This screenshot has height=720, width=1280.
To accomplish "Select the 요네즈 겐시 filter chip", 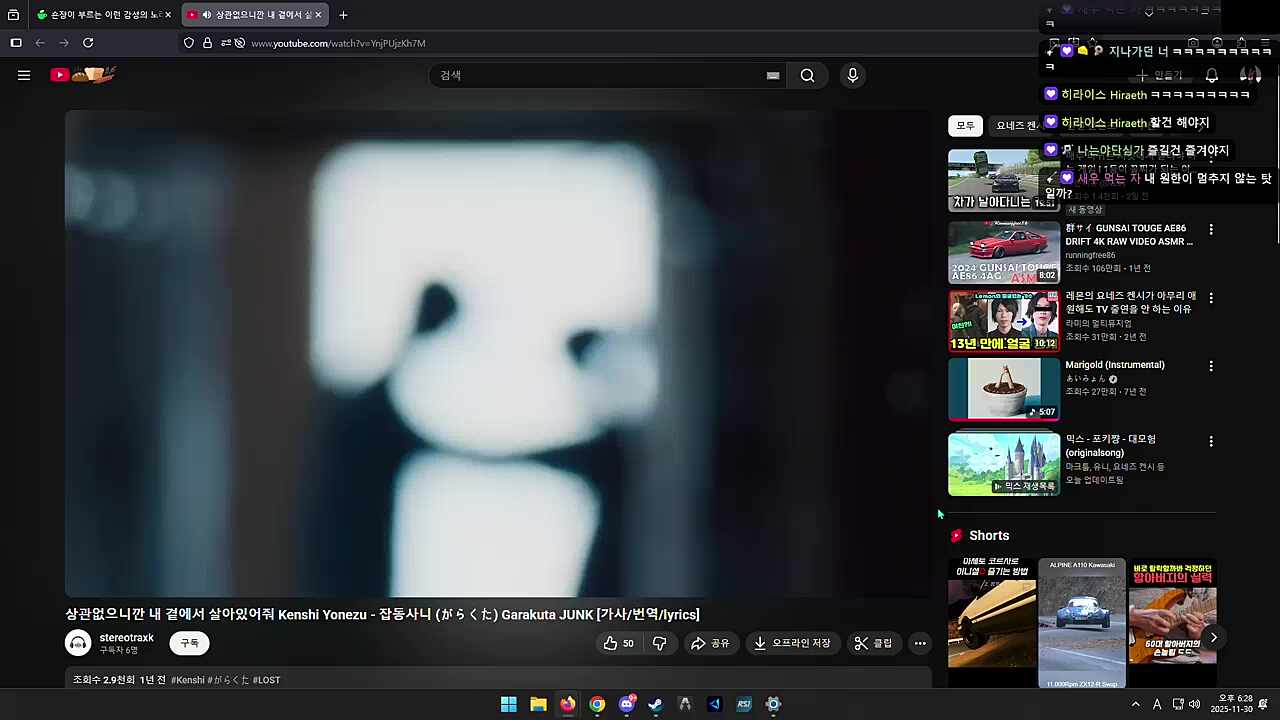I will [x=1015, y=125].
